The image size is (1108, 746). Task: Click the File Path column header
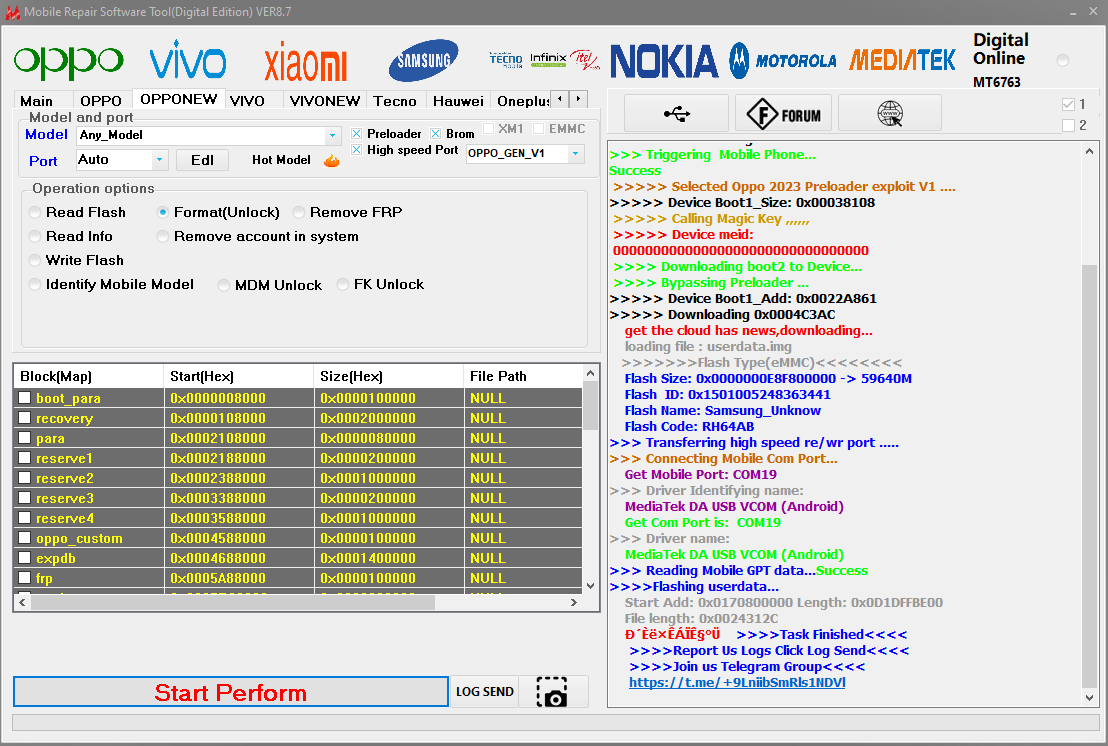tap(523, 377)
